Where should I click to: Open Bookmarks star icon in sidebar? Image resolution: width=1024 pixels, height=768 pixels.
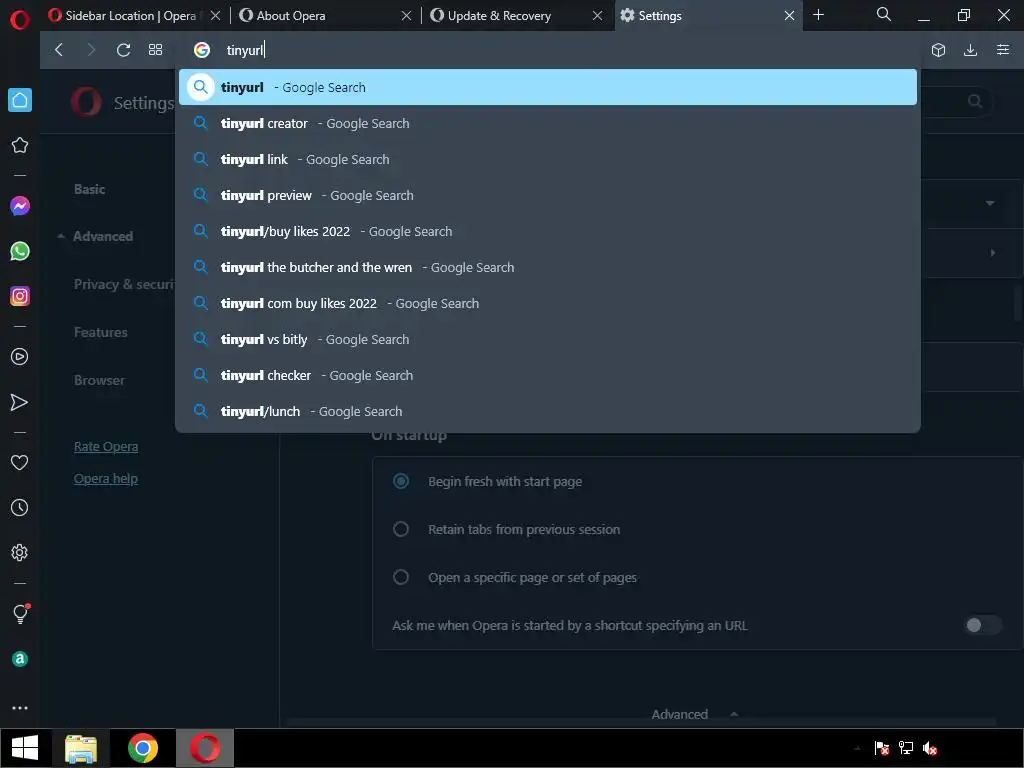pos(20,145)
